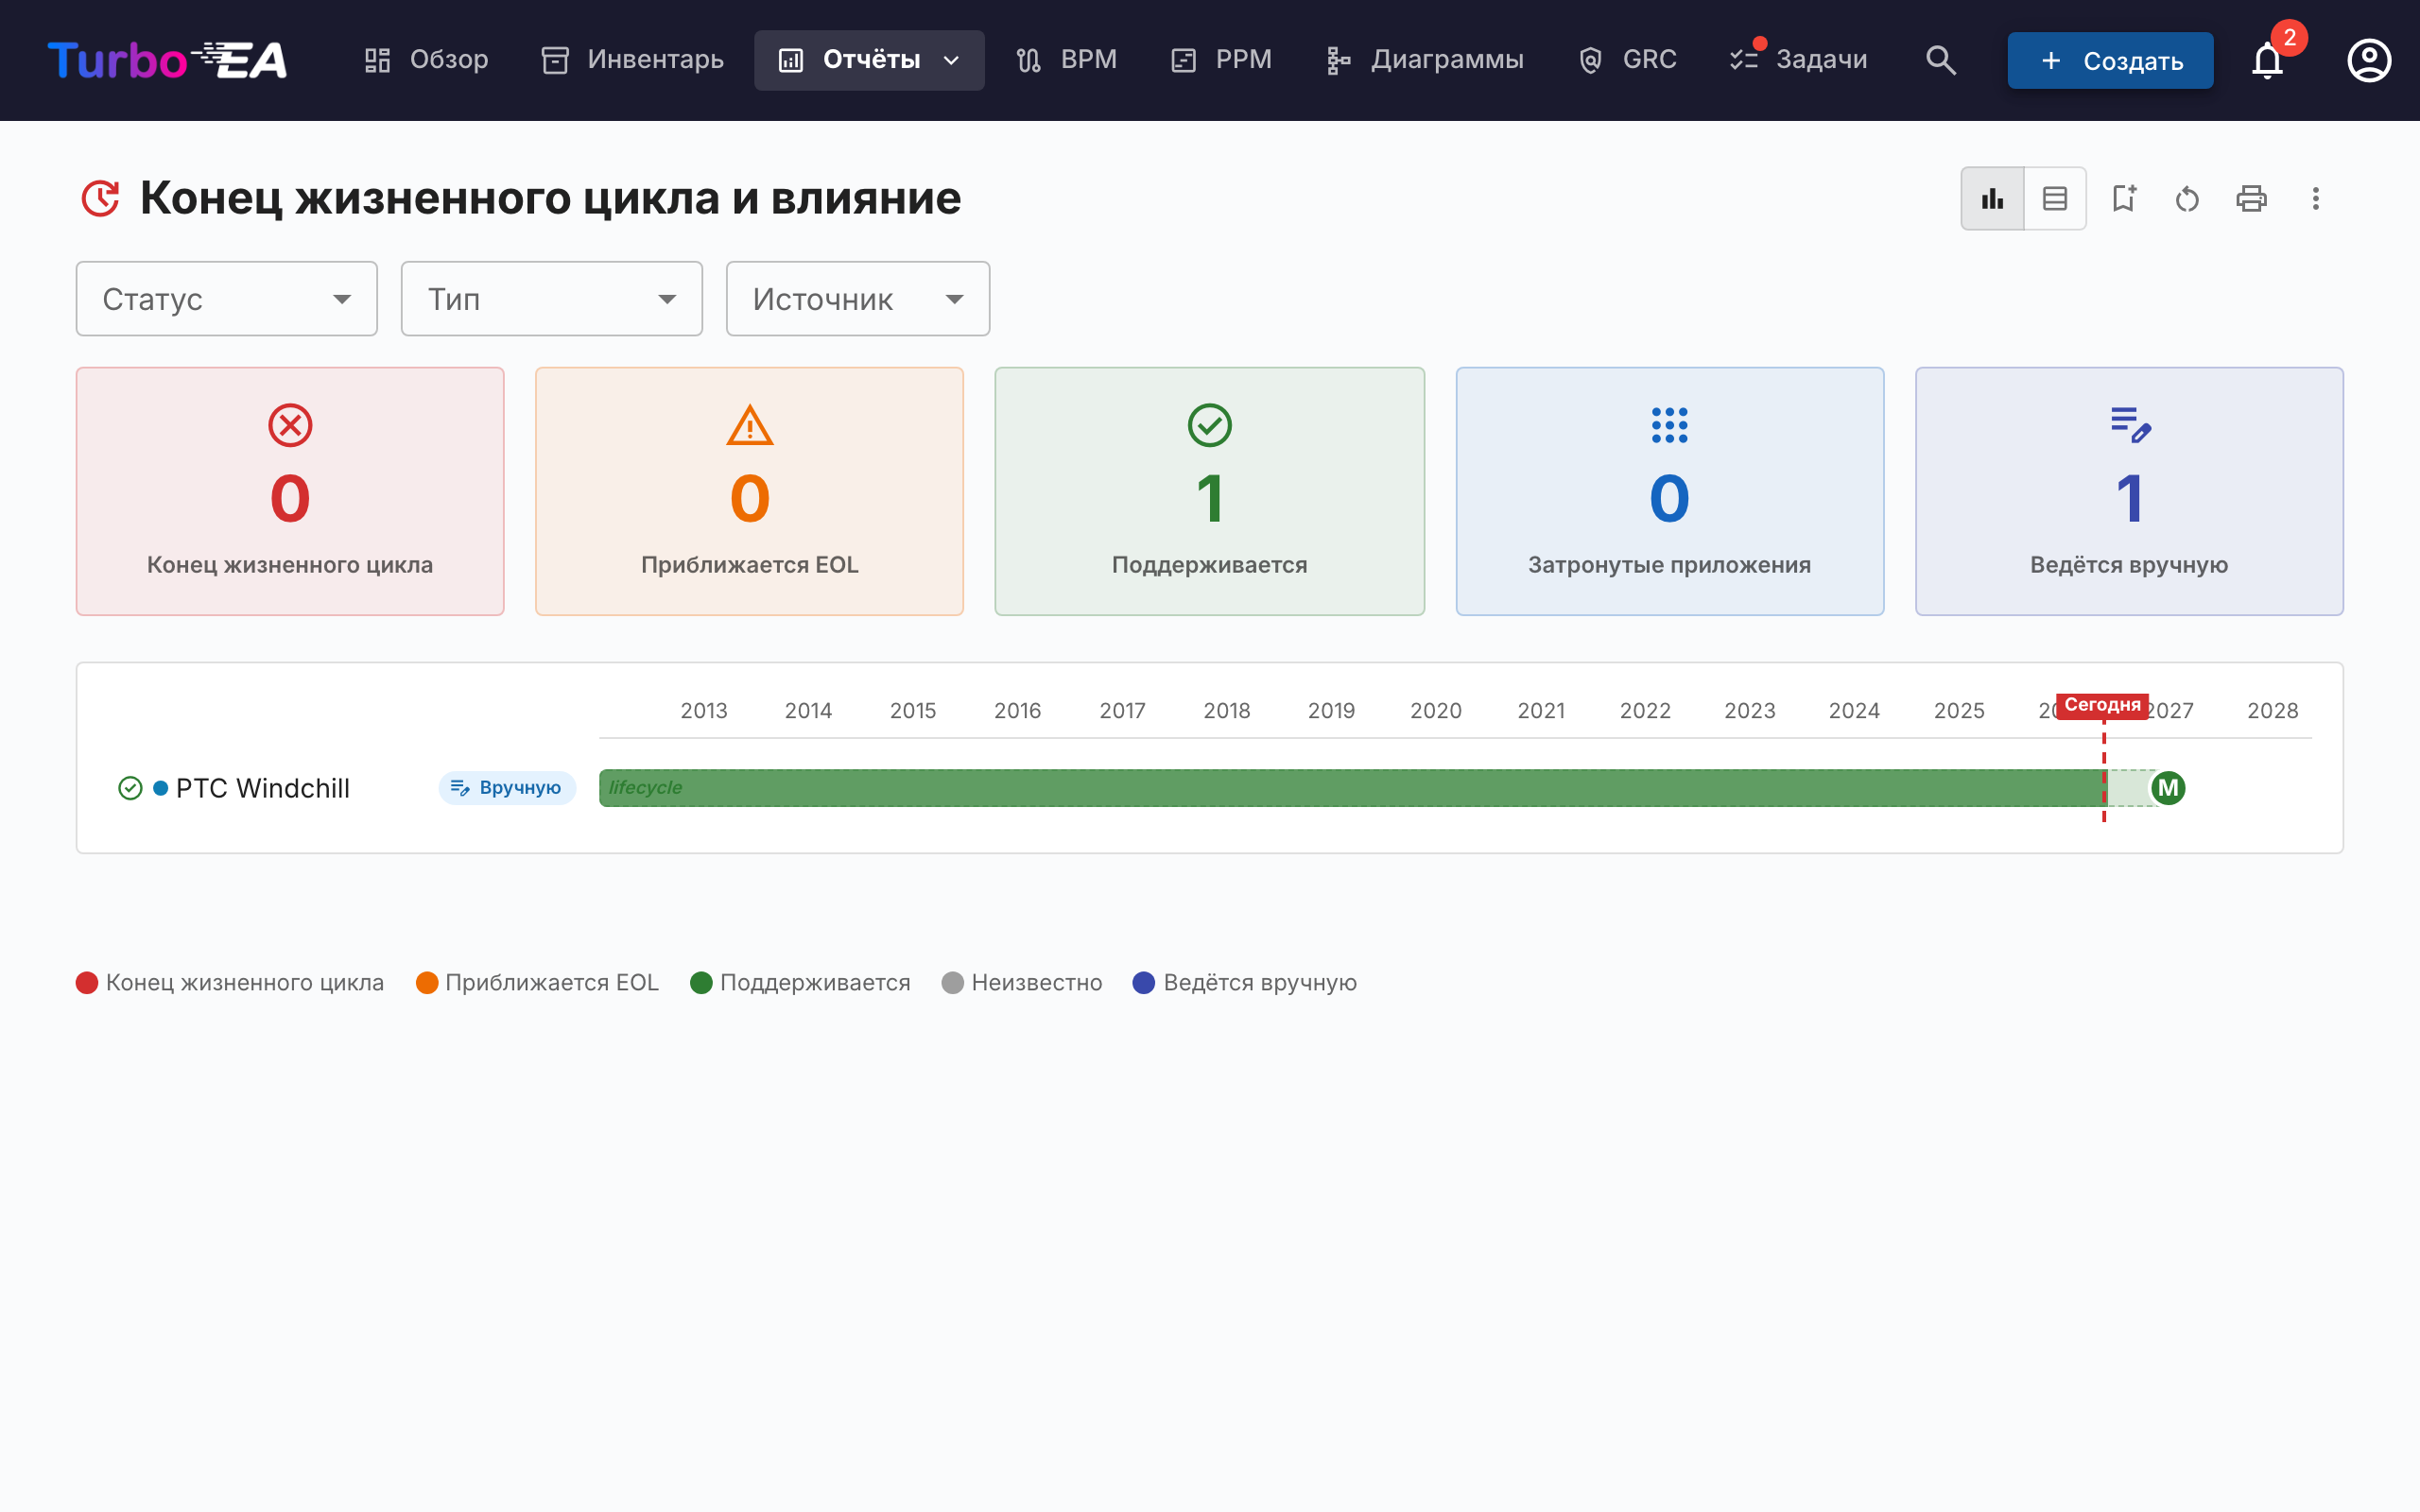
Task: Select the Конец жизненного цикла summary card
Action: [x=290, y=491]
